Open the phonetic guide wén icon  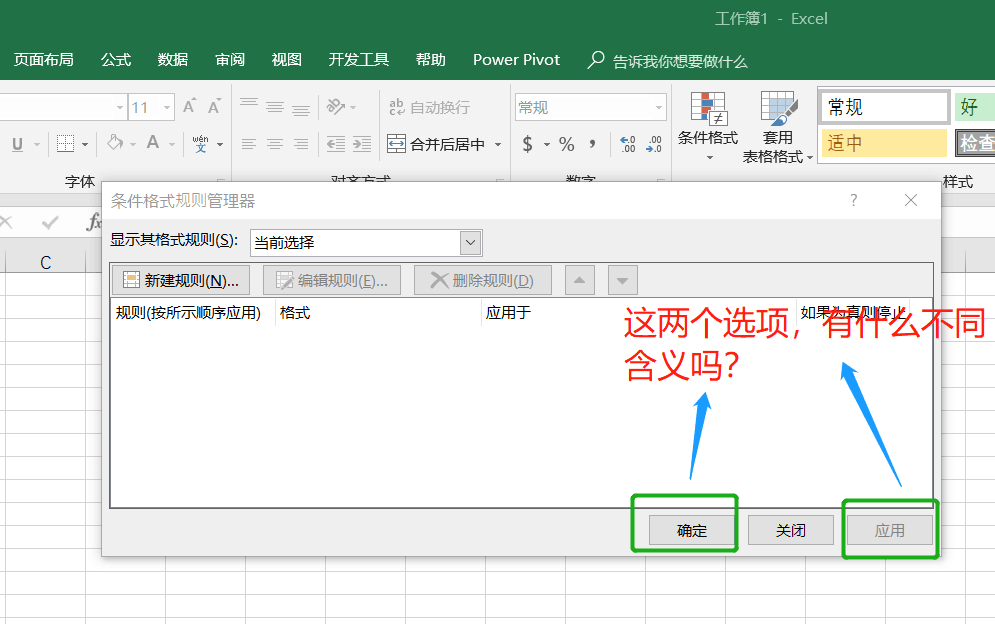[201, 143]
